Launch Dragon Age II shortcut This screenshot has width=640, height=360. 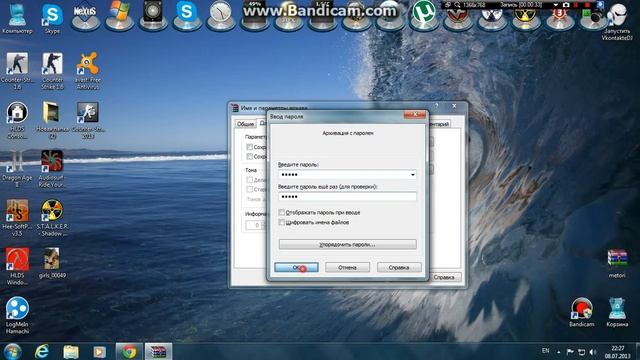[17, 169]
